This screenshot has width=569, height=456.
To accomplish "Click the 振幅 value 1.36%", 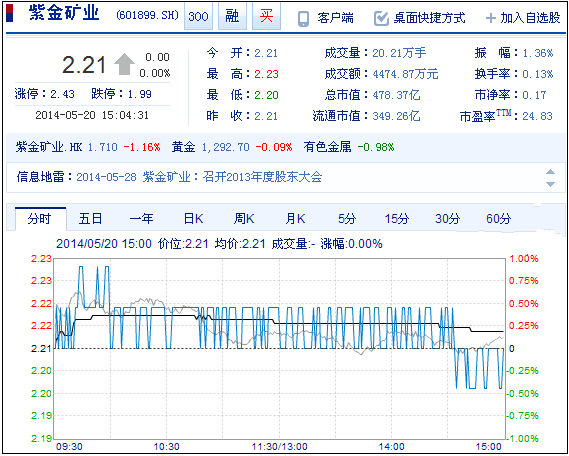I will point(538,53).
